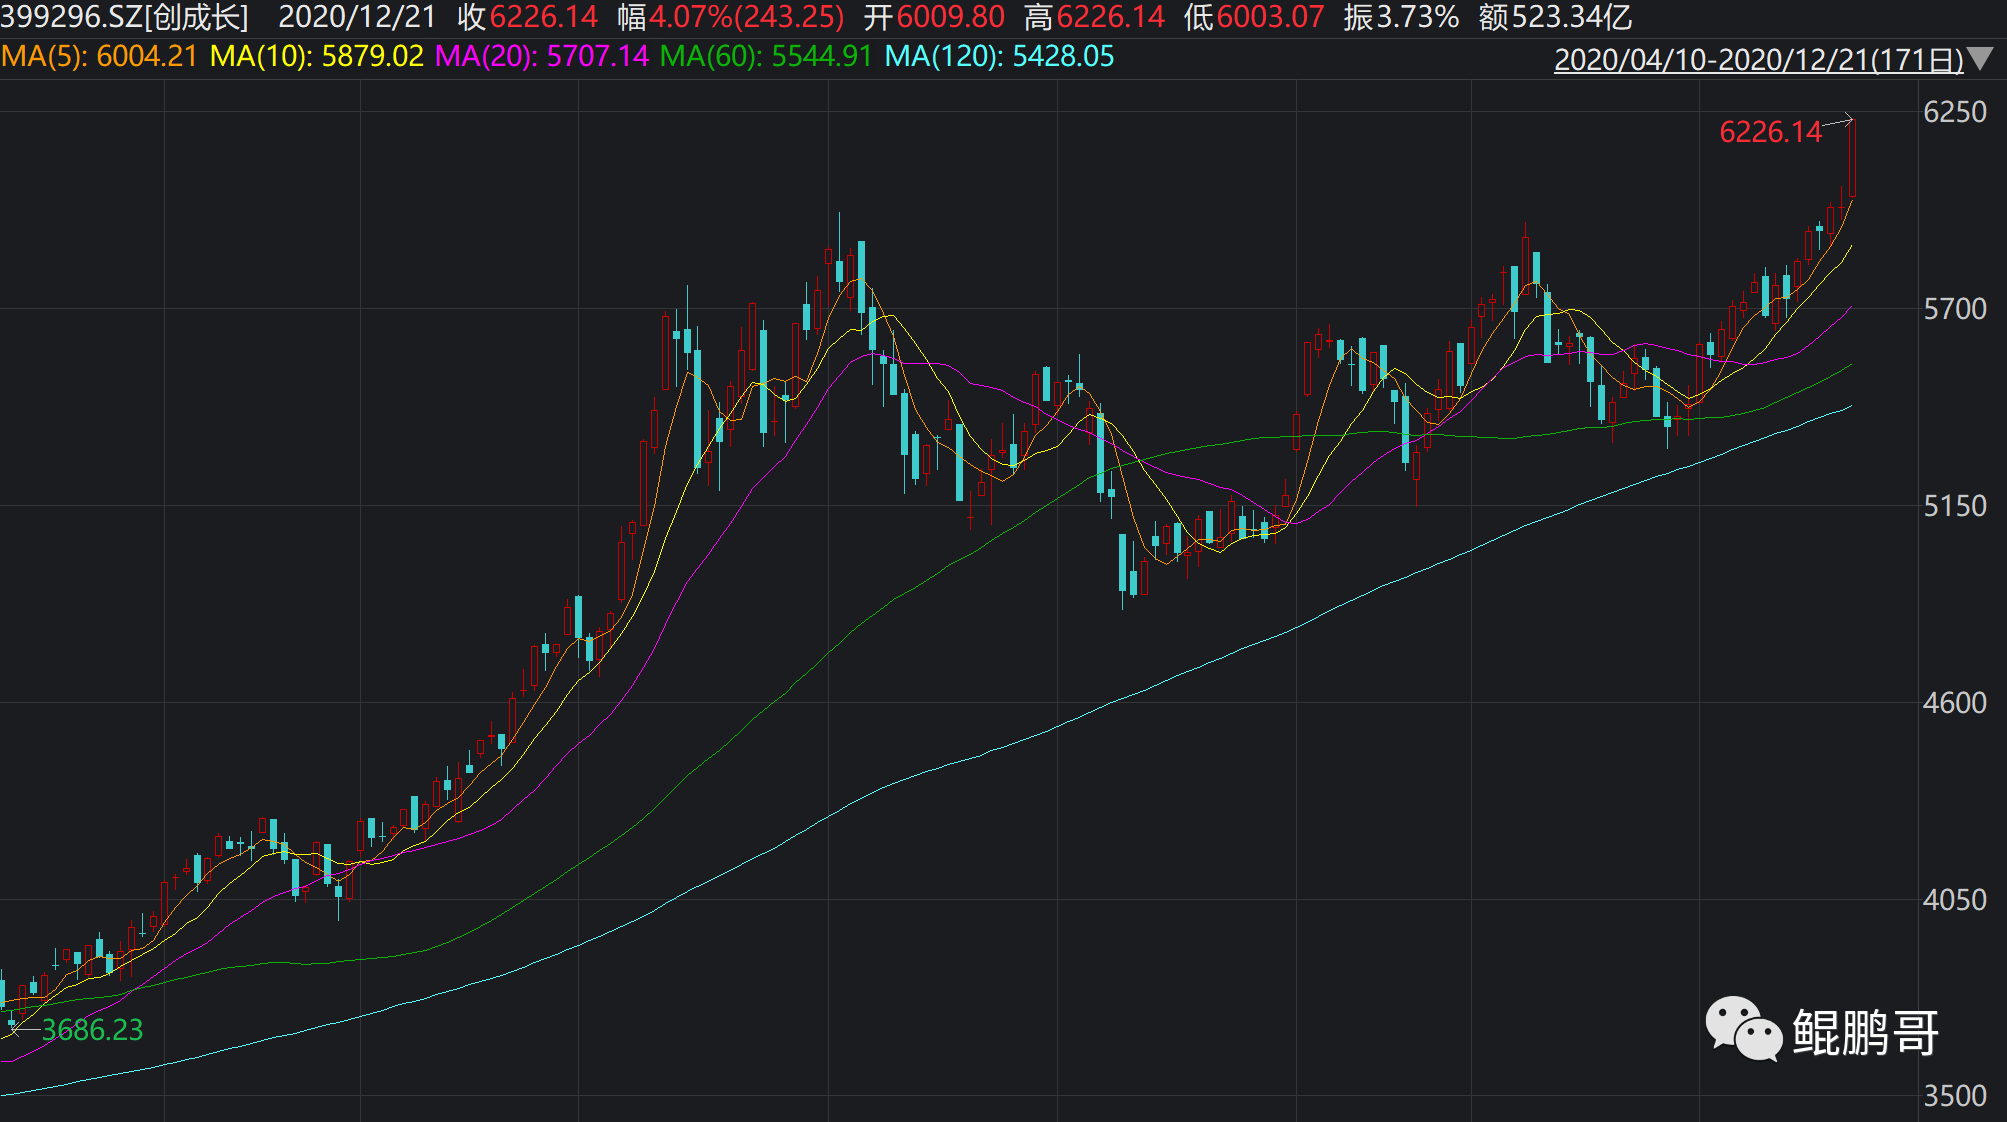Click the 6250 price axis label
The height and width of the screenshot is (1122, 2007).
pyautogui.click(x=1955, y=112)
